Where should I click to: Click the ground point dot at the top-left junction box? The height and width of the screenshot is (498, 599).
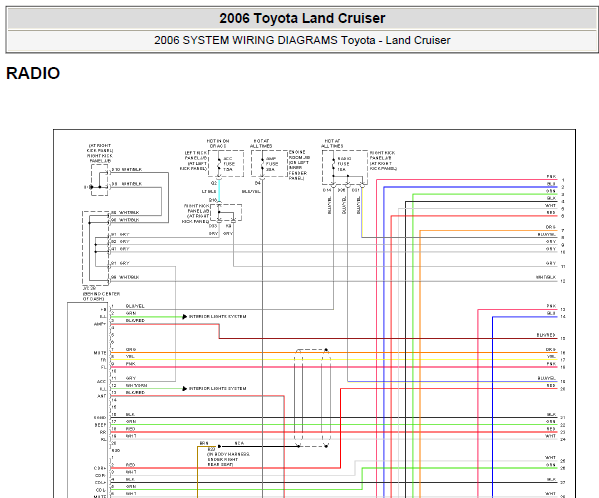[91, 187]
